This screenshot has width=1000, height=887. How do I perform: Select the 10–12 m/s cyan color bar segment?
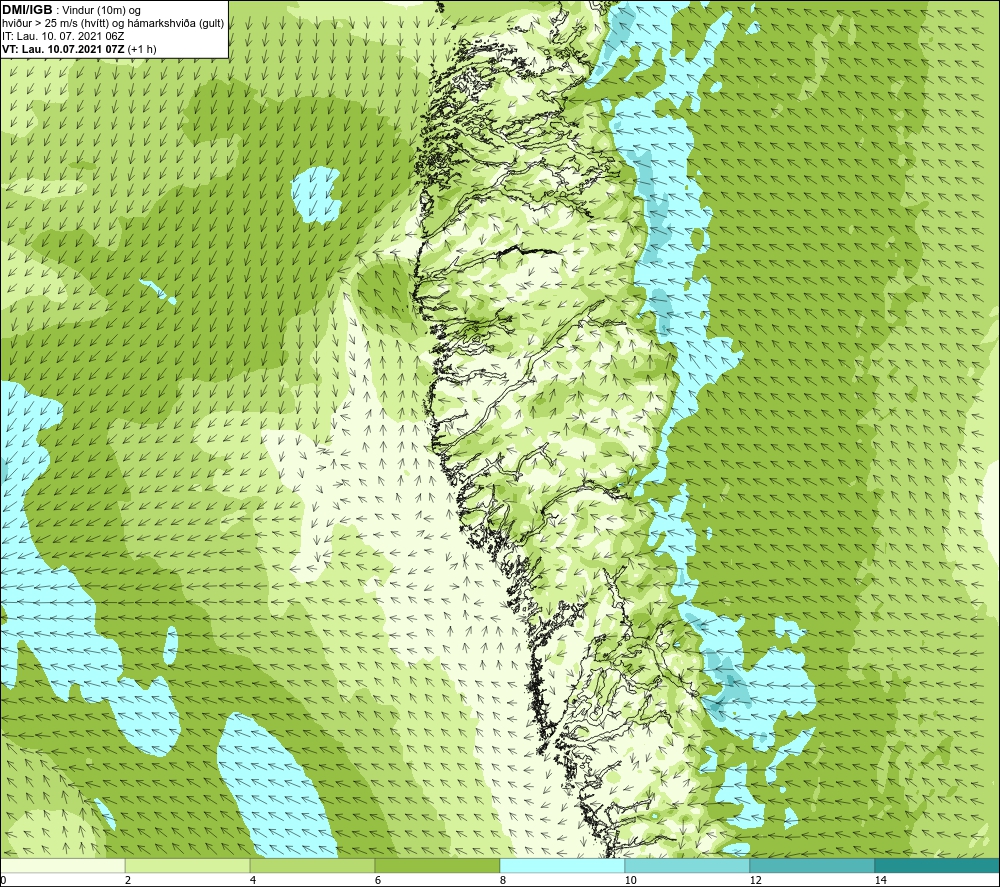[x=688, y=865]
